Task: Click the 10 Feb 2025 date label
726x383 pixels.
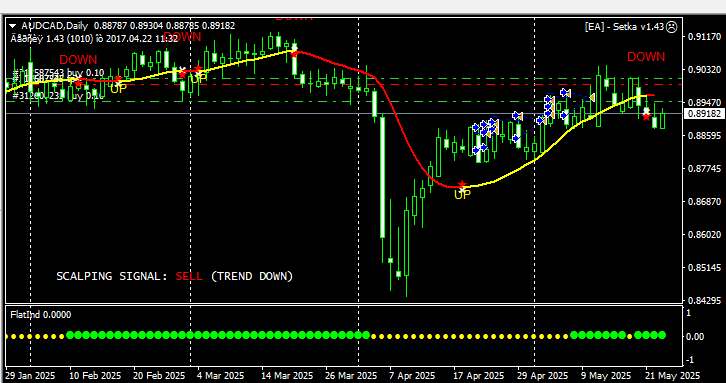Action: [x=95, y=375]
